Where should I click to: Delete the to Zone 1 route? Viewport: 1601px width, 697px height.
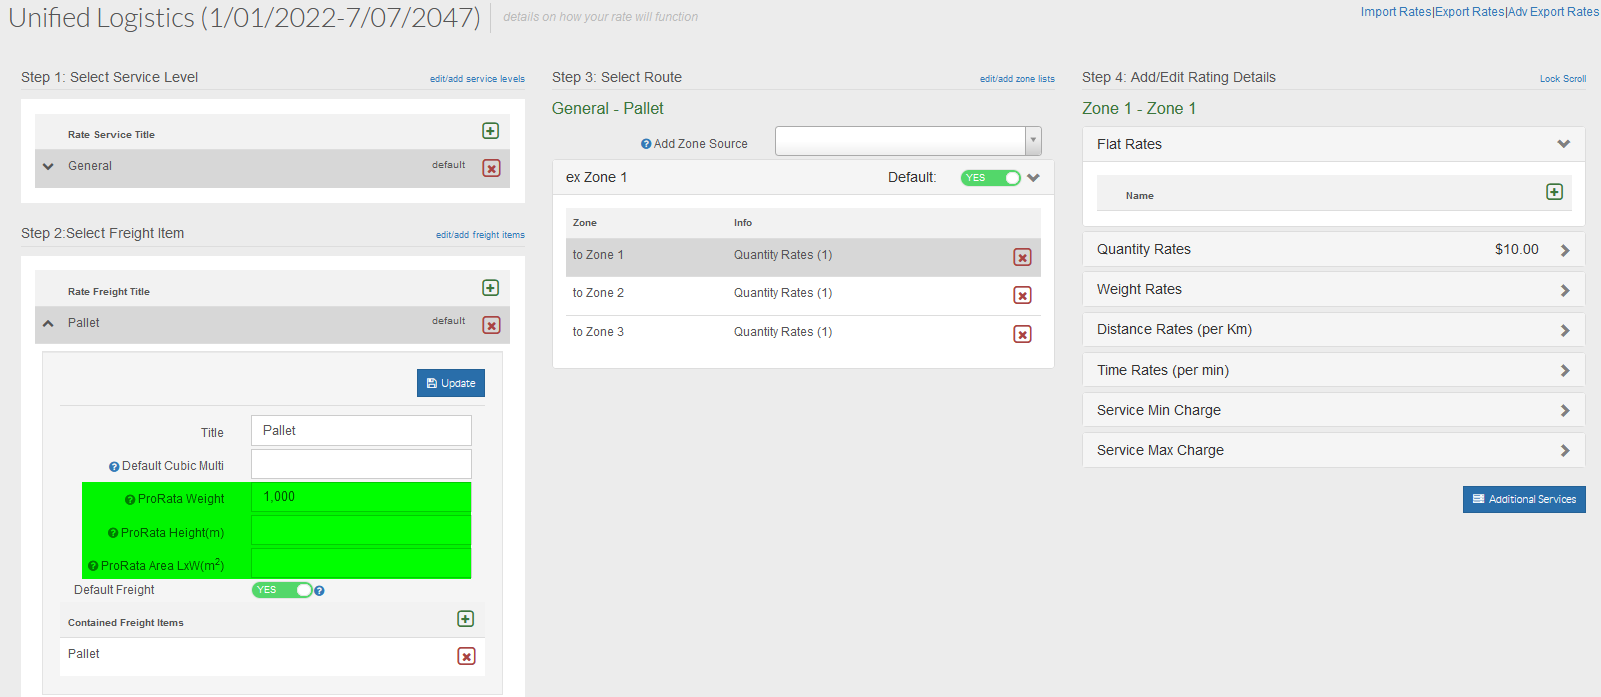[1022, 257]
